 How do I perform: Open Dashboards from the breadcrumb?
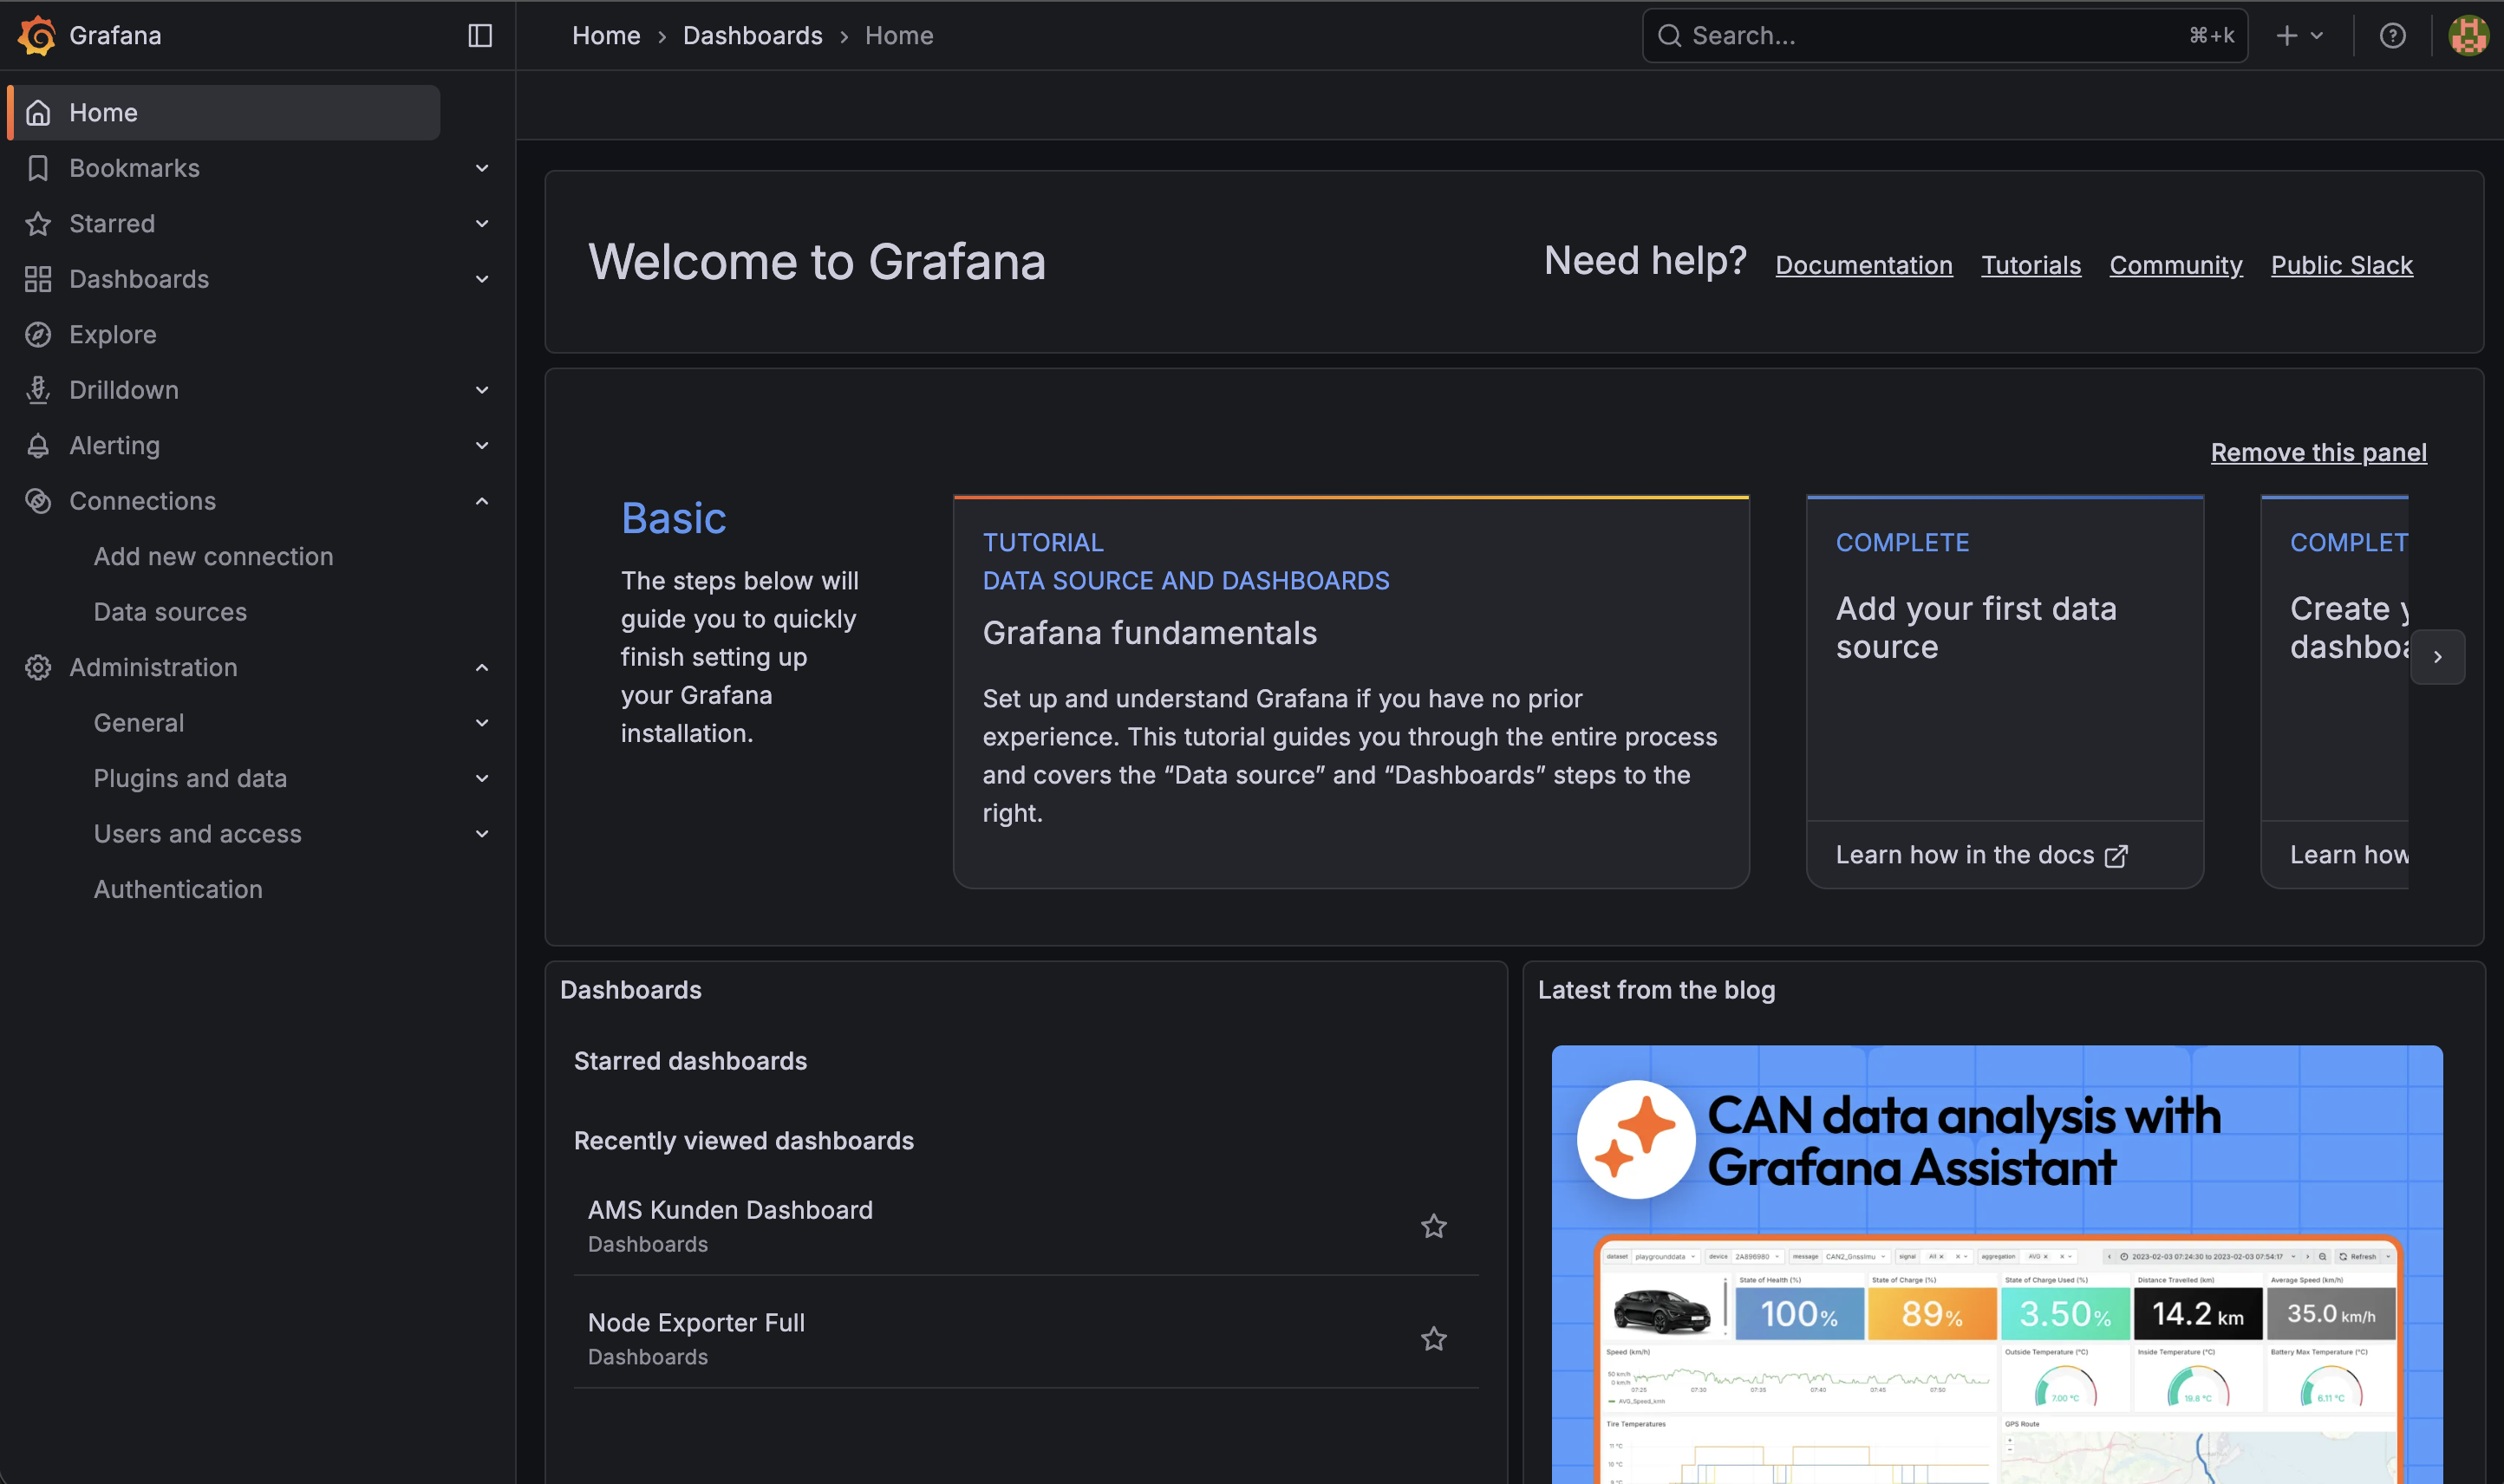pyautogui.click(x=752, y=35)
